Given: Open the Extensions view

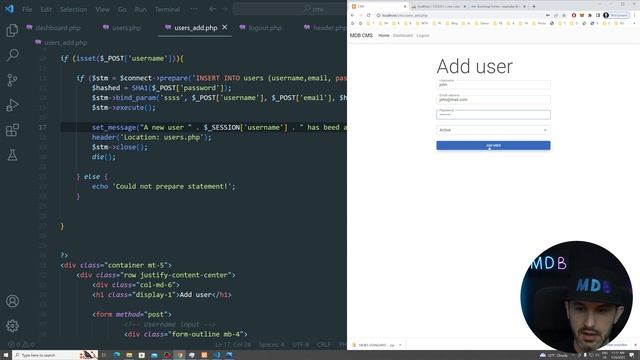Looking at the screenshot, I should point(12,130).
